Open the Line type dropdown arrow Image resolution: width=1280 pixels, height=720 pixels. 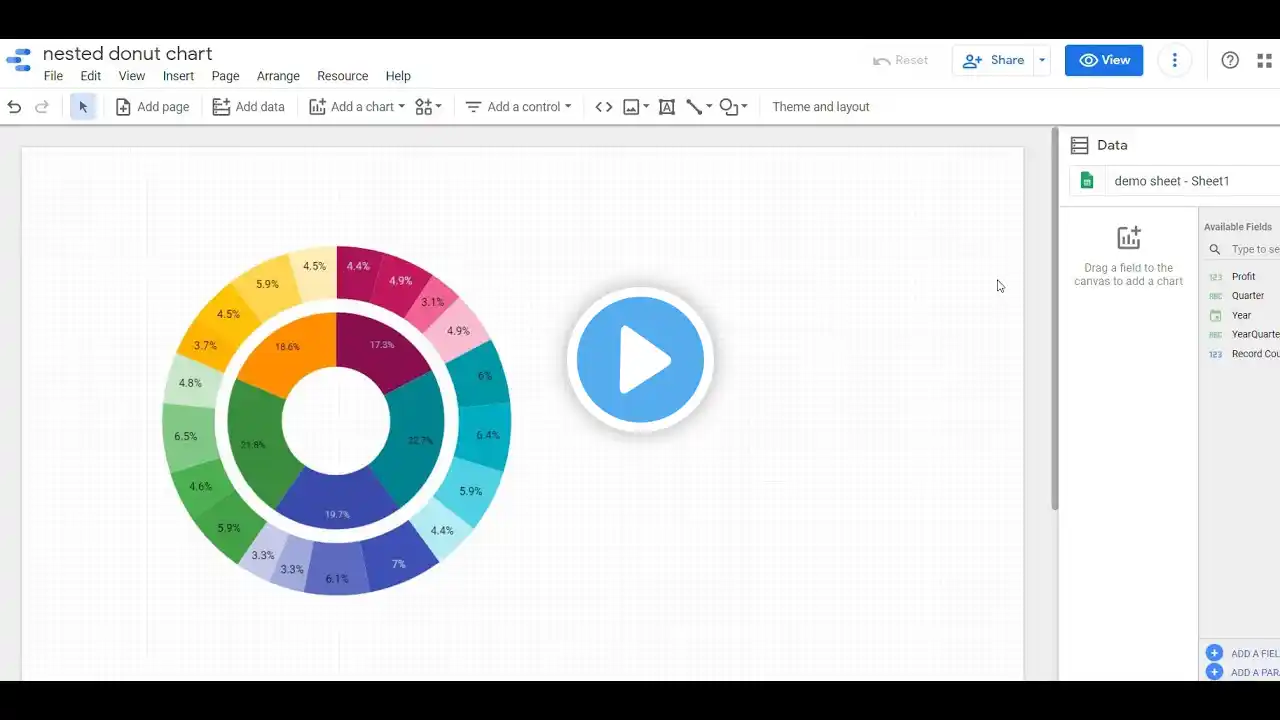[x=709, y=107]
